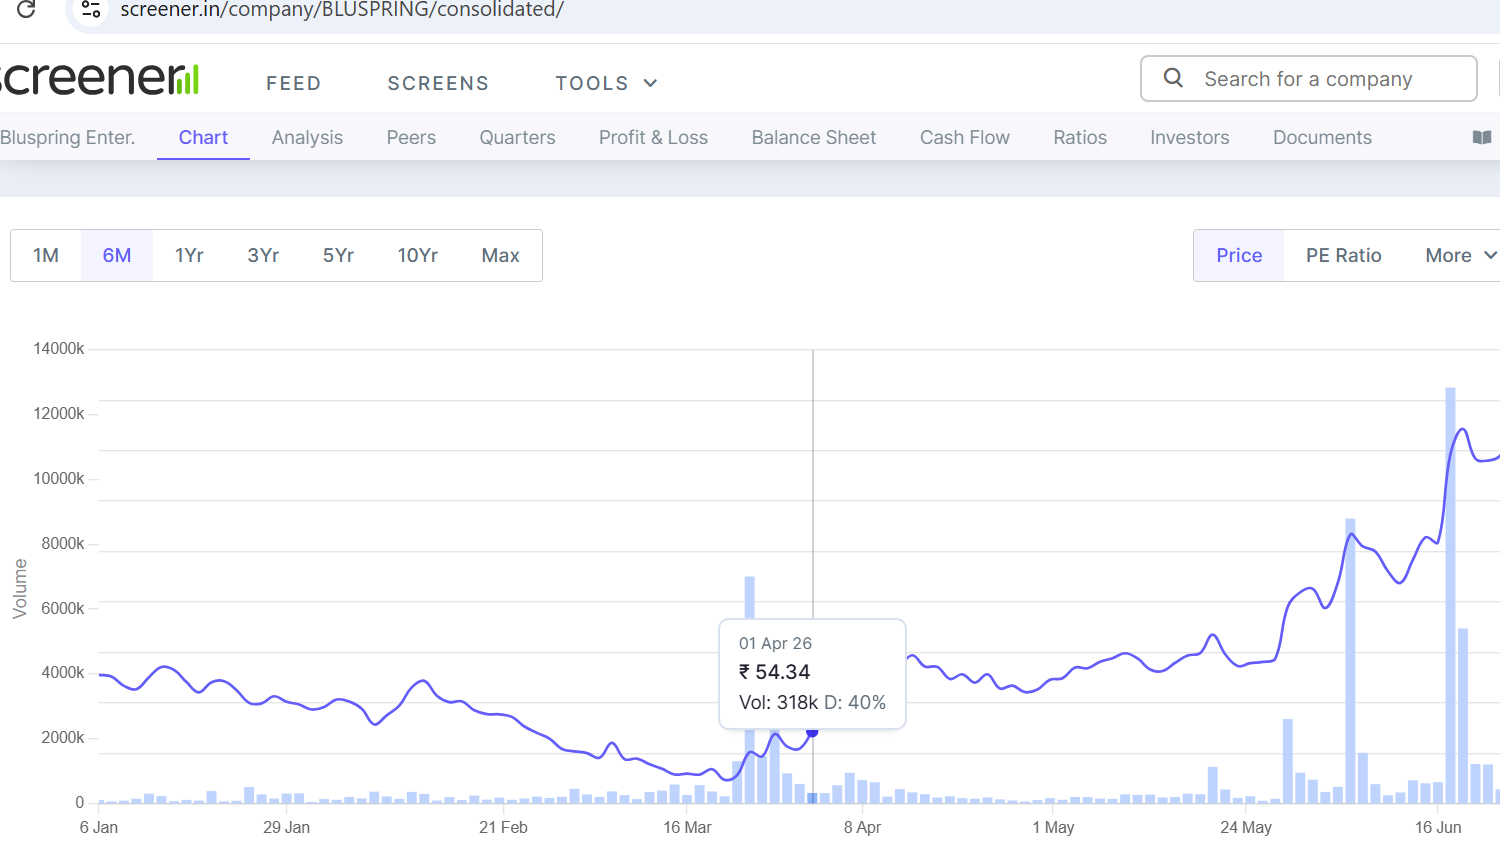Open the More chart options dropdown
Image resolution: width=1500 pixels, height=859 pixels.
point(1460,255)
